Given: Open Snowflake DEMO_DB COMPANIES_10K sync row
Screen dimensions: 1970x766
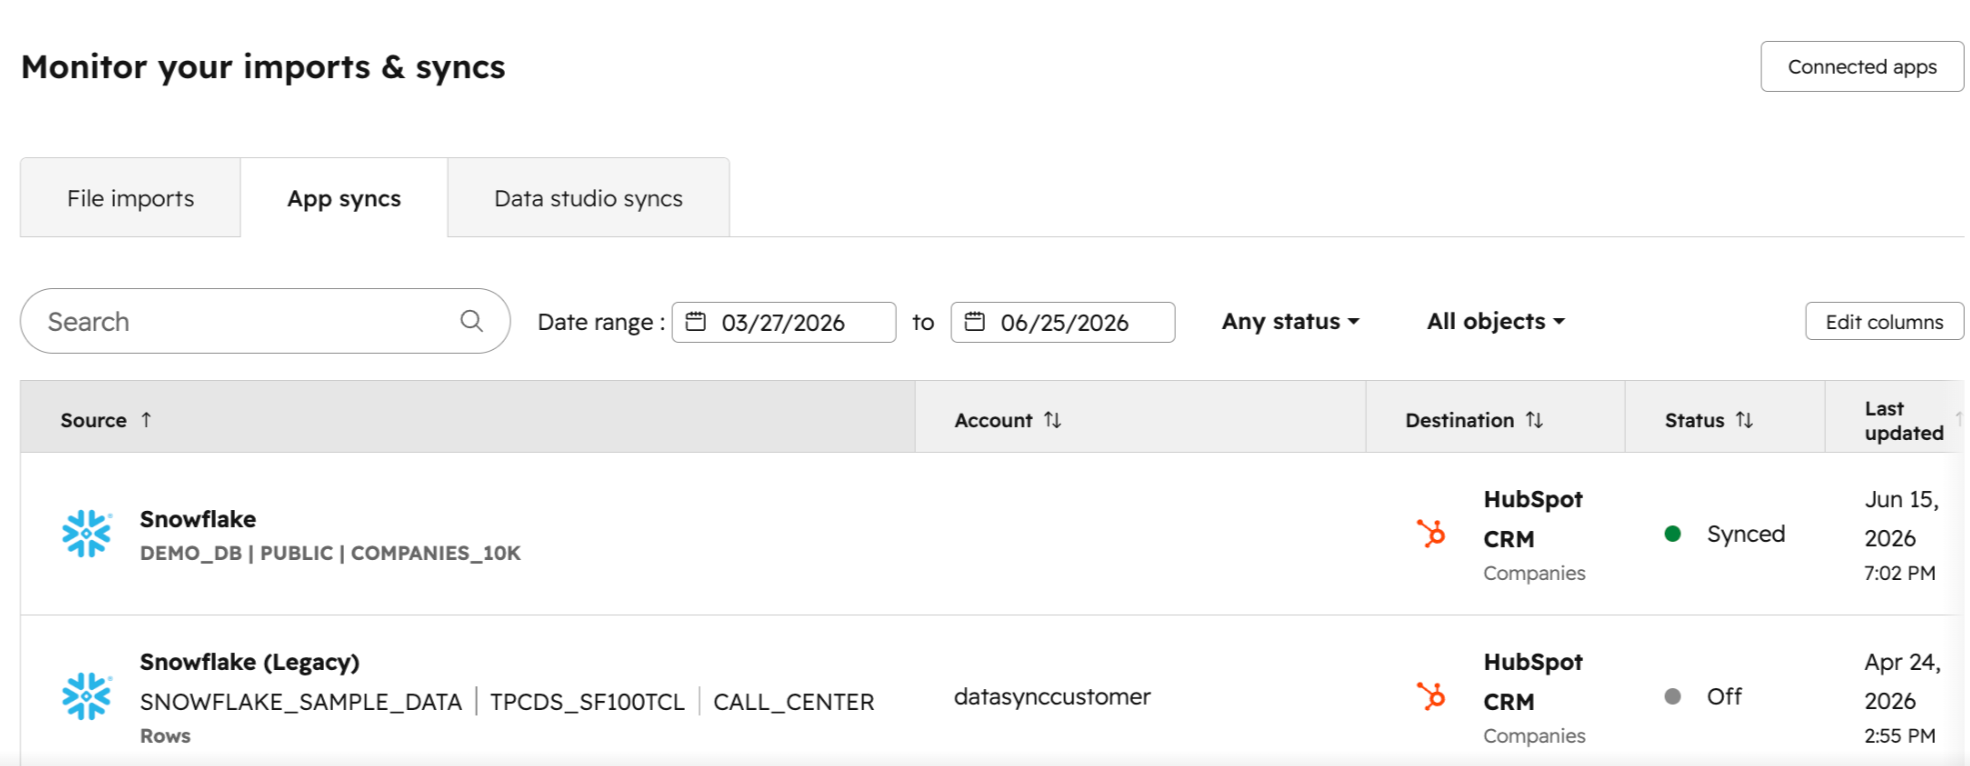Looking at the screenshot, I should (992, 534).
